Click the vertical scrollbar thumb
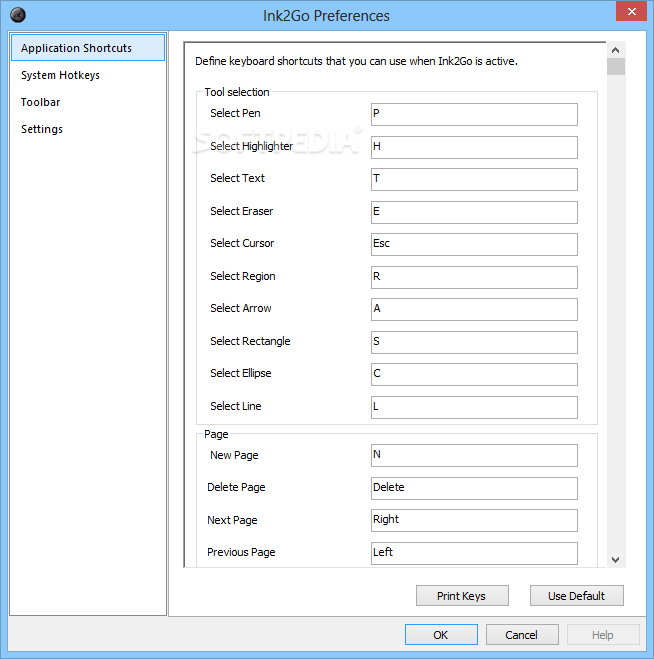 [x=616, y=66]
